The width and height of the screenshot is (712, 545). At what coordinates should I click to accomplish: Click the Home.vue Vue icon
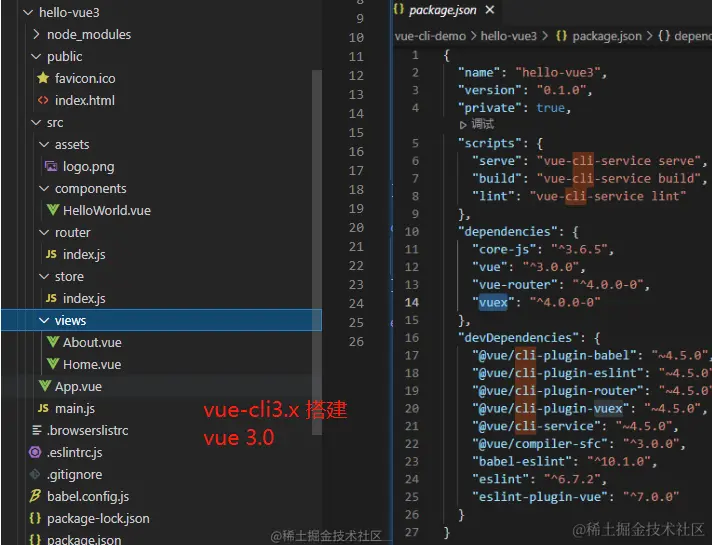[x=53, y=364]
